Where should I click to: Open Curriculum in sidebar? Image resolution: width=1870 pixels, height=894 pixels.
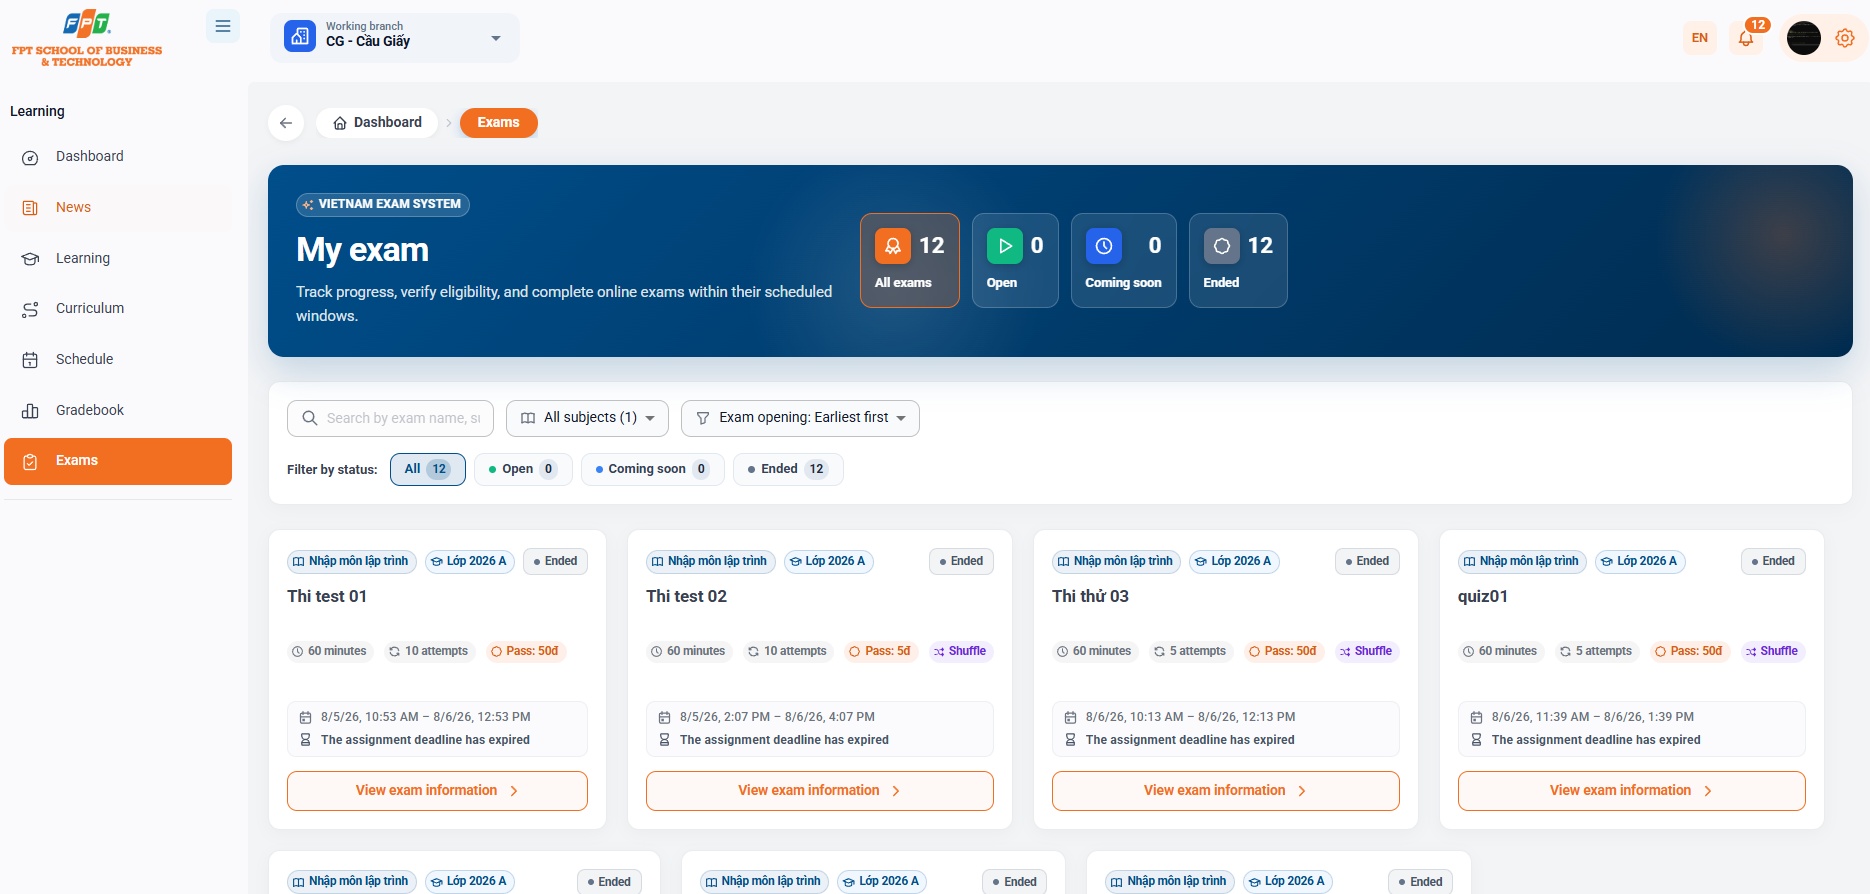click(x=118, y=309)
